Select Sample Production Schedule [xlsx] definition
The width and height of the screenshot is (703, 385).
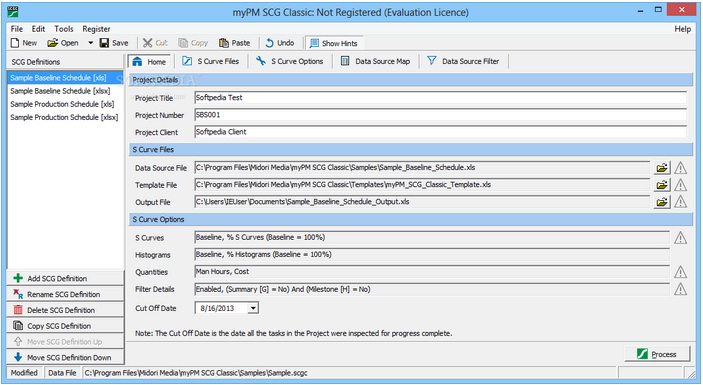point(65,117)
